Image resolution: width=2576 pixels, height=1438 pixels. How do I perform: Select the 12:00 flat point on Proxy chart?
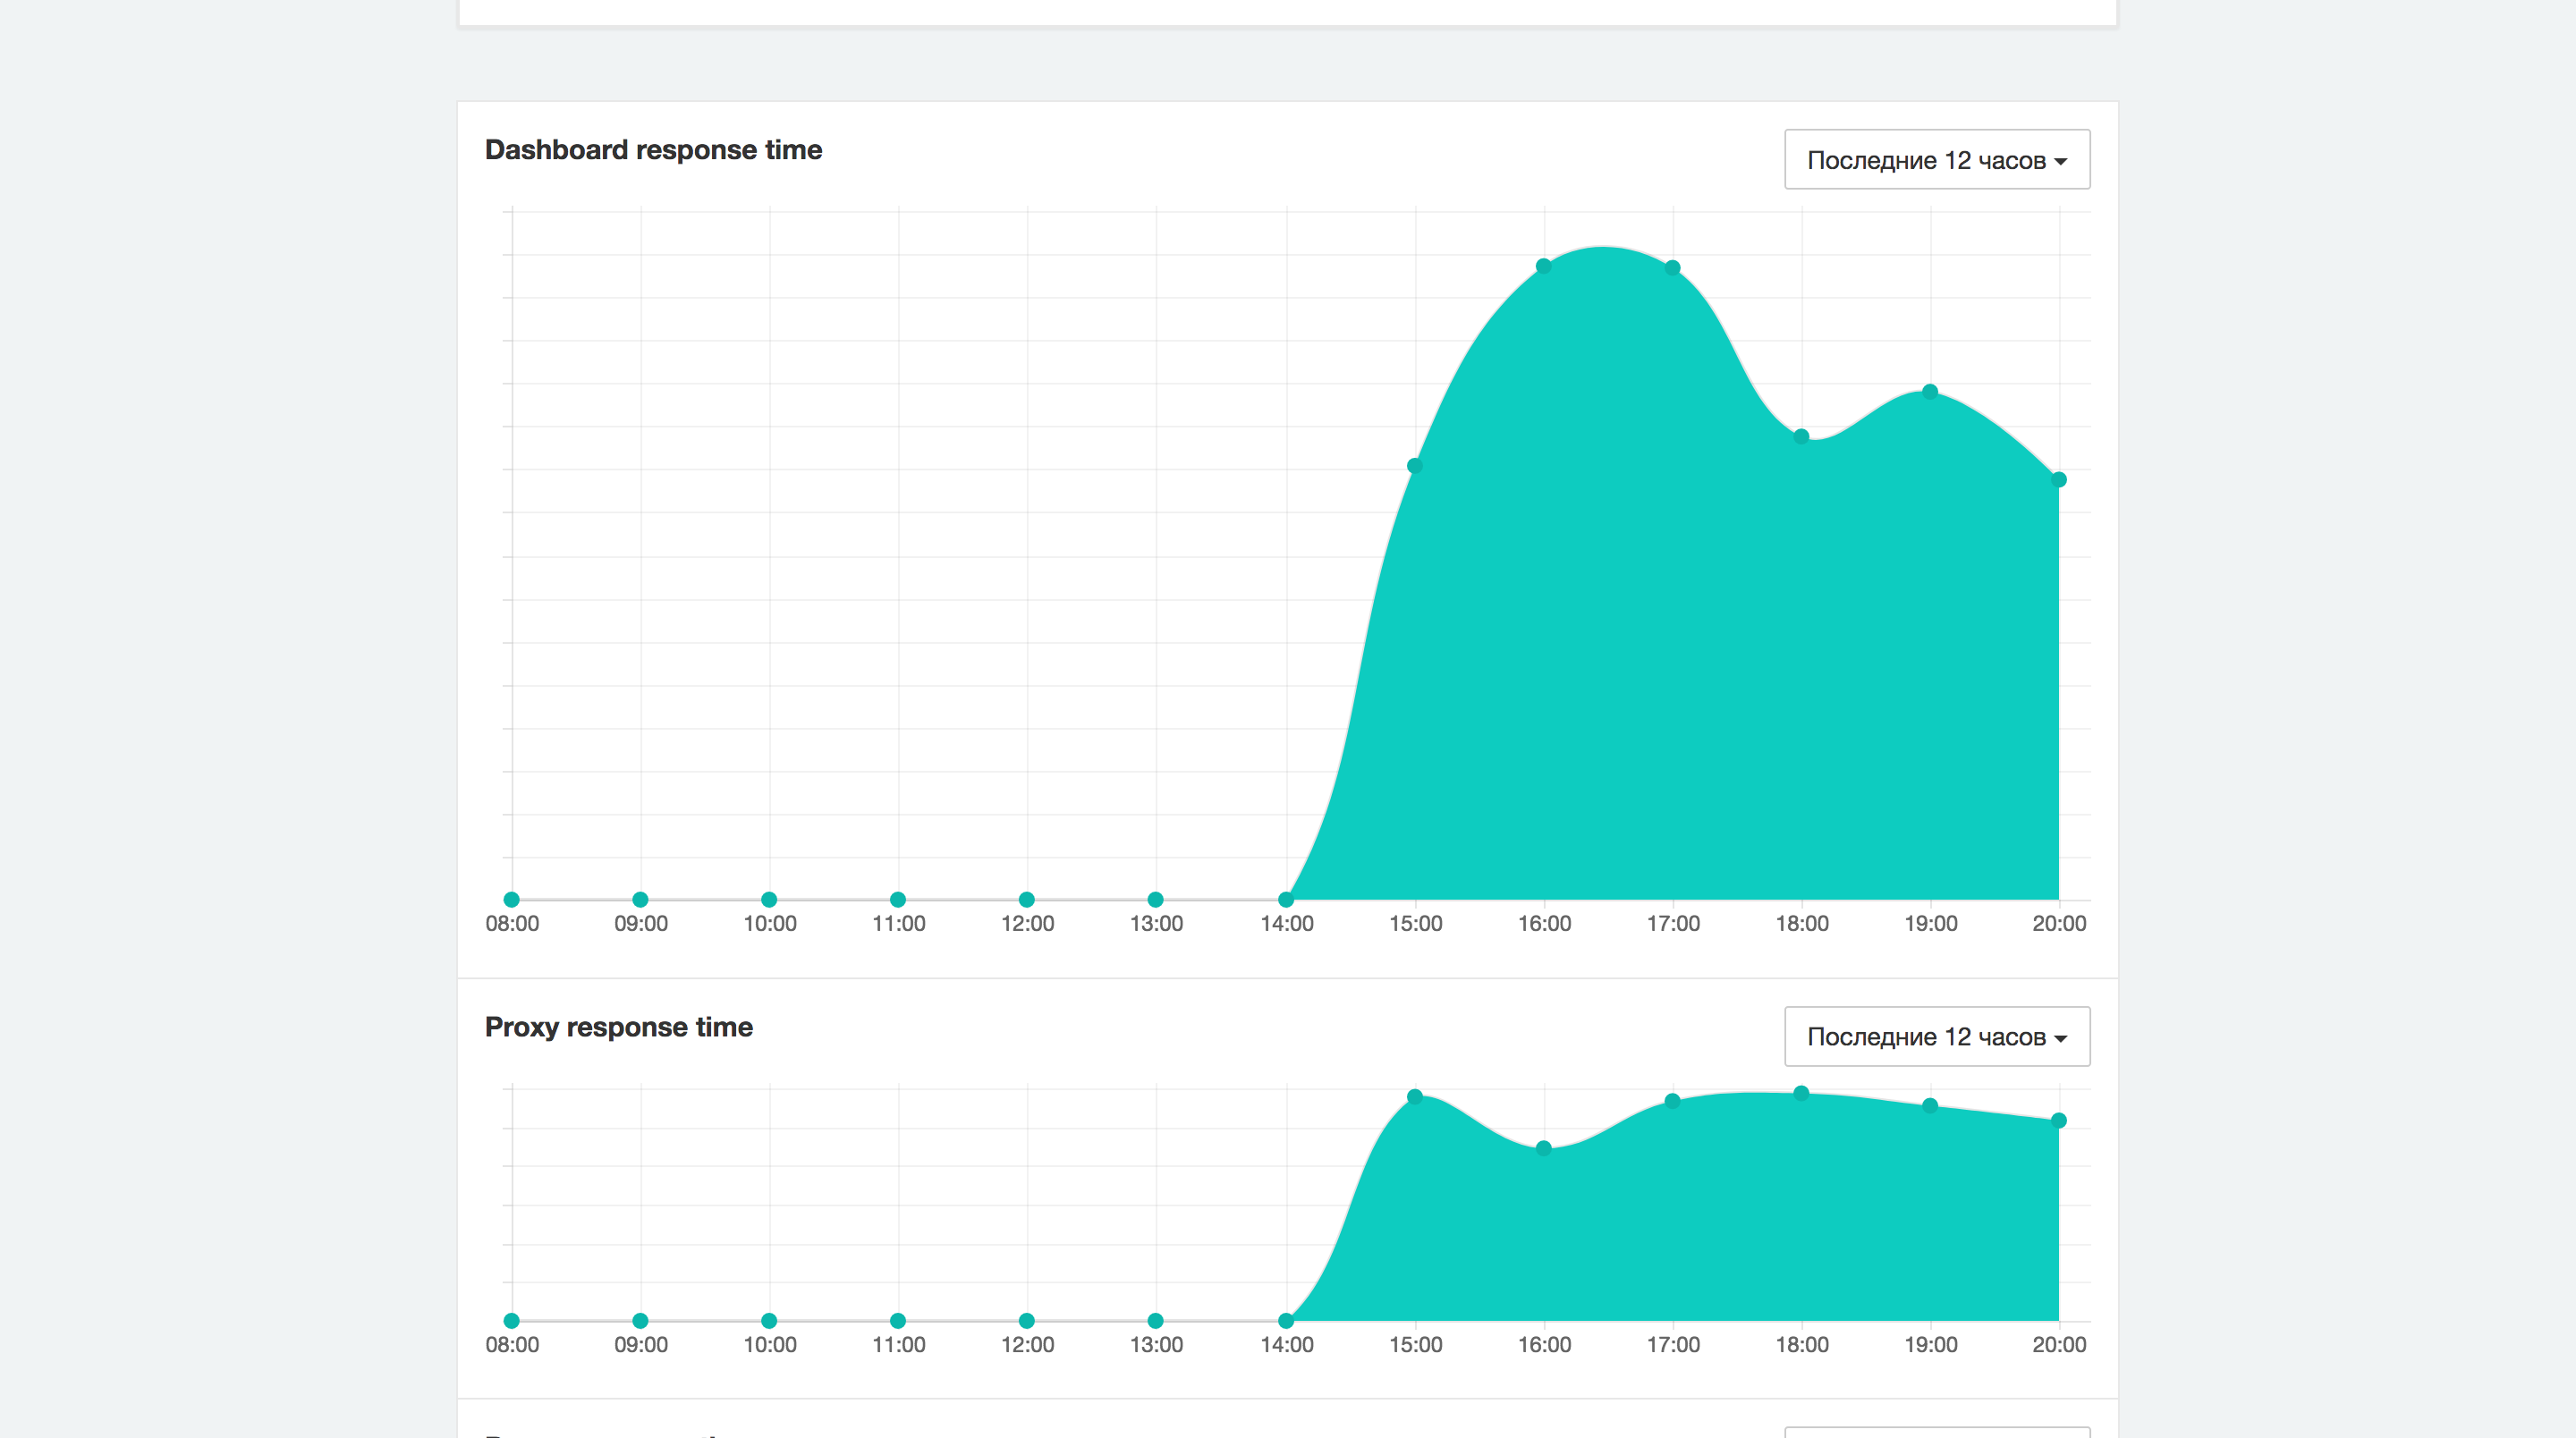coord(1026,1319)
